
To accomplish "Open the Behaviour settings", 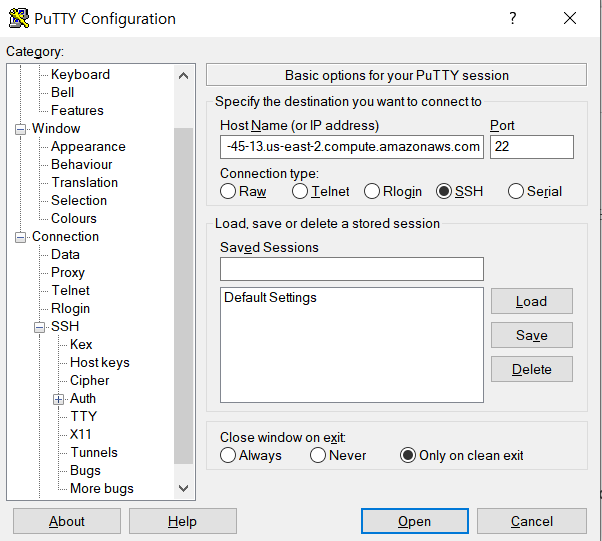I will (81, 164).
